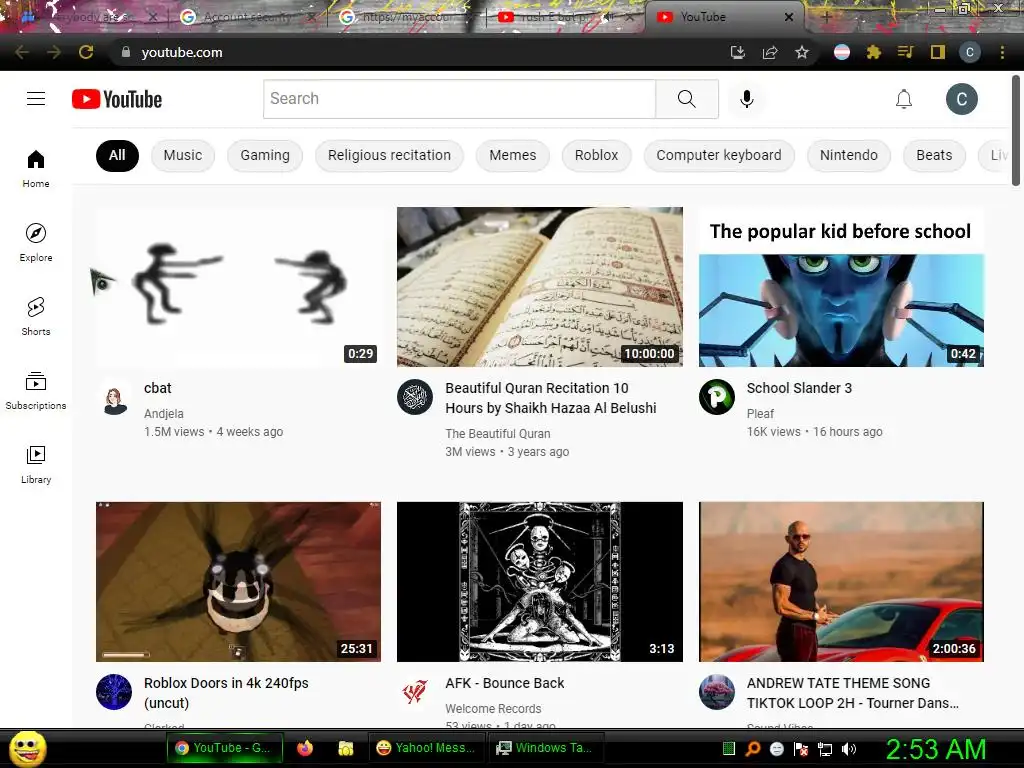This screenshot has height=768, width=1024.
Task: Open Welcome Records channel avatar
Action: pyautogui.click(x=415, y=692)
